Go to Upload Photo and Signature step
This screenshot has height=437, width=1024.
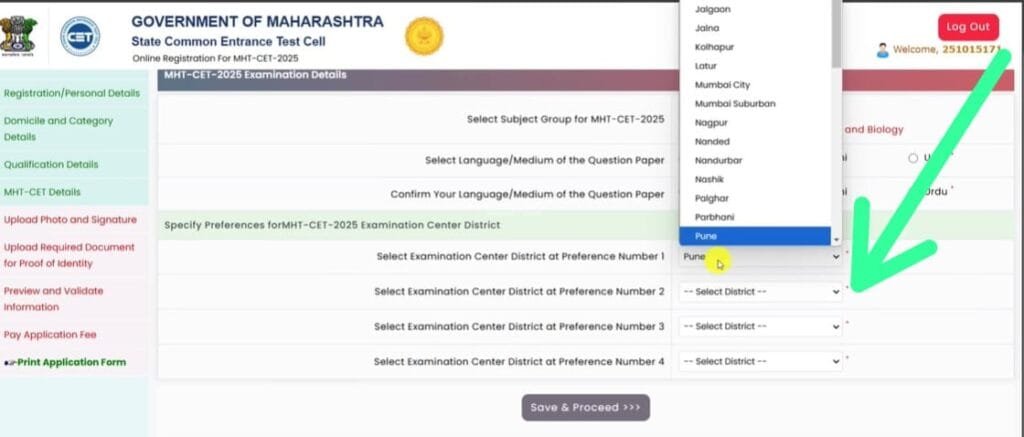pyautogui.click(x=70, y=219)
